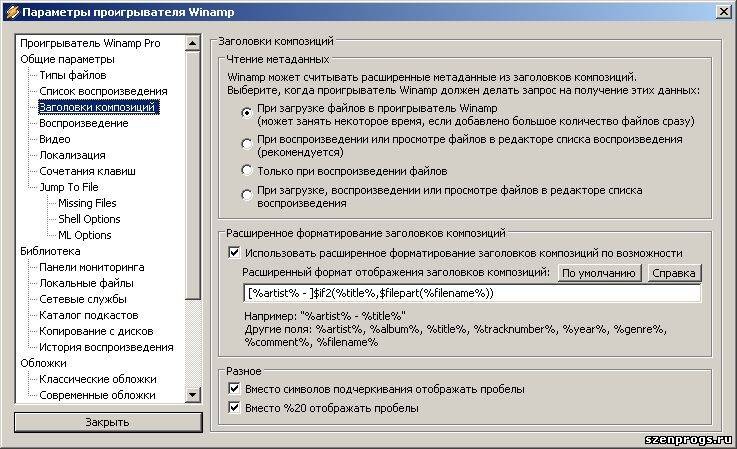737x449 pixels.
Task: Click the 'Закрыть' button
Action: 107,422
